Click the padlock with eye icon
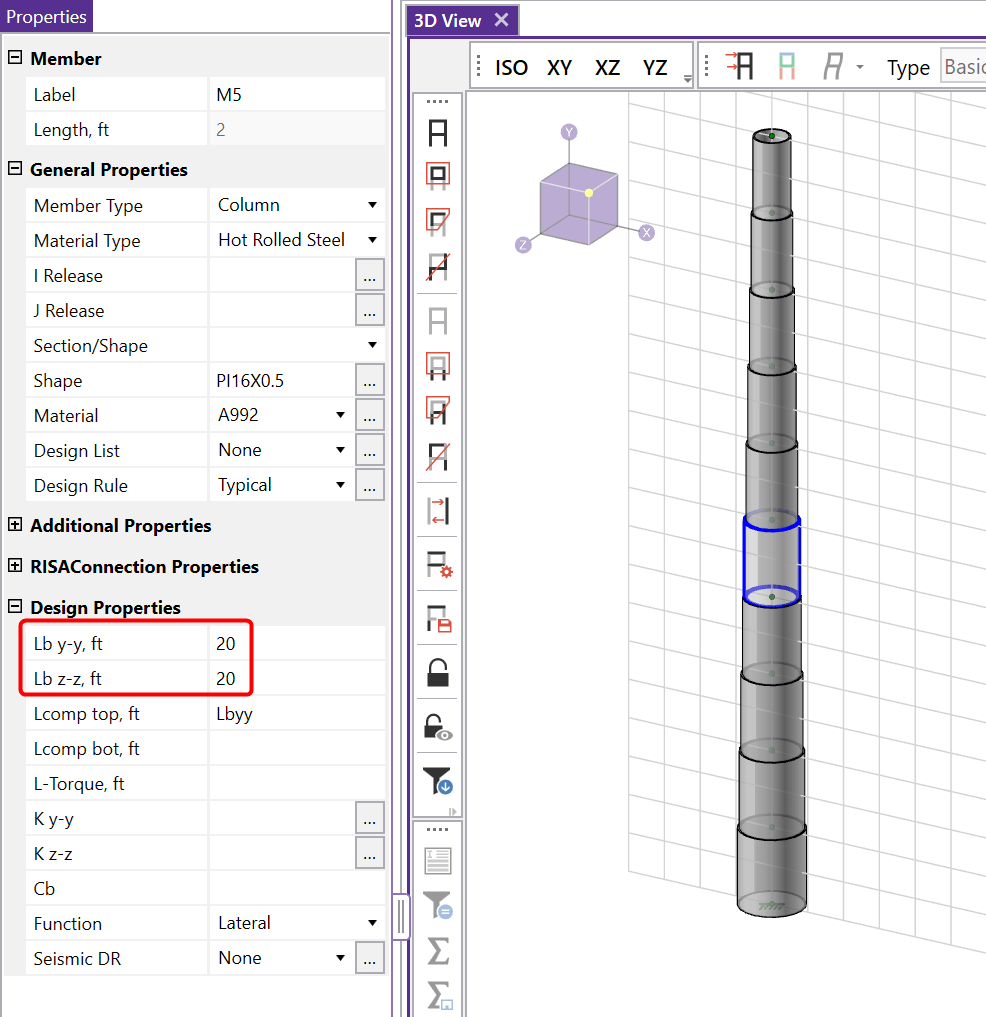Viewport: 986px width, 1017px height. [x=438, y=726]
